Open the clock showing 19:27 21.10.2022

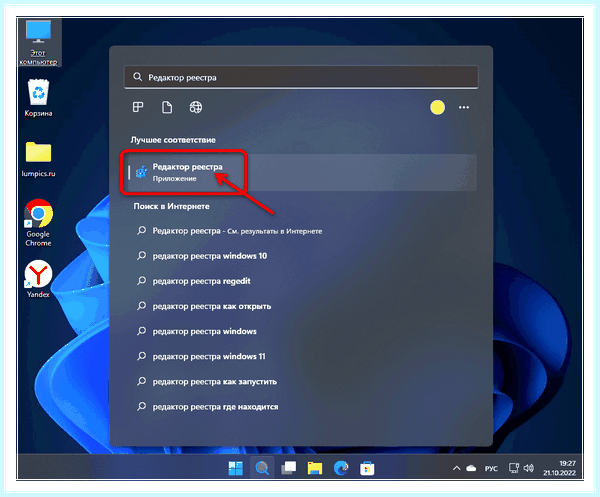coord(559,468)
